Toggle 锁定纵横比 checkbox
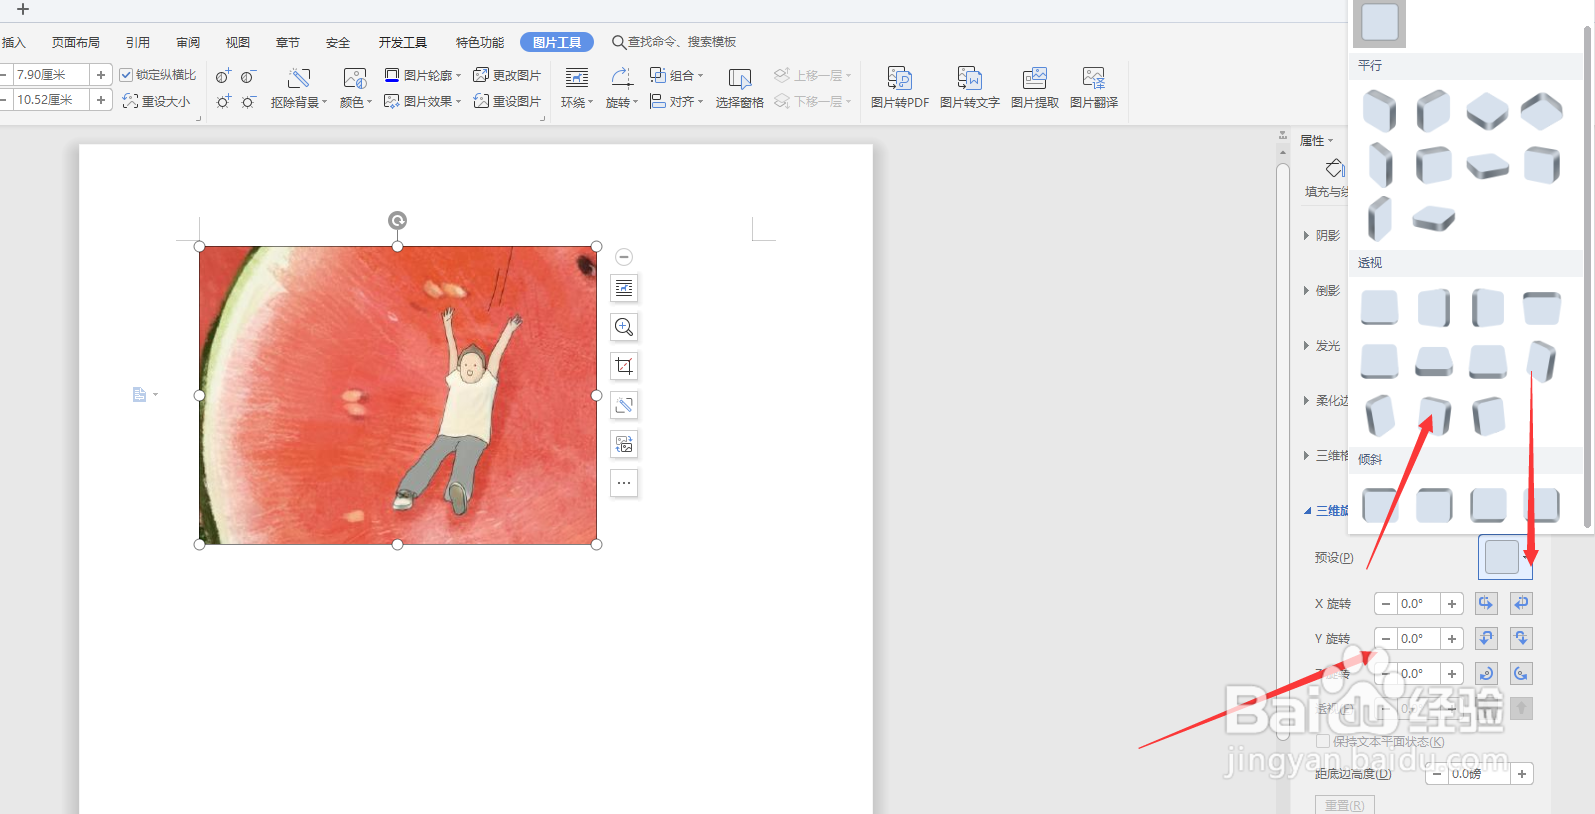The image size is (1595, 814). point(126,75)
